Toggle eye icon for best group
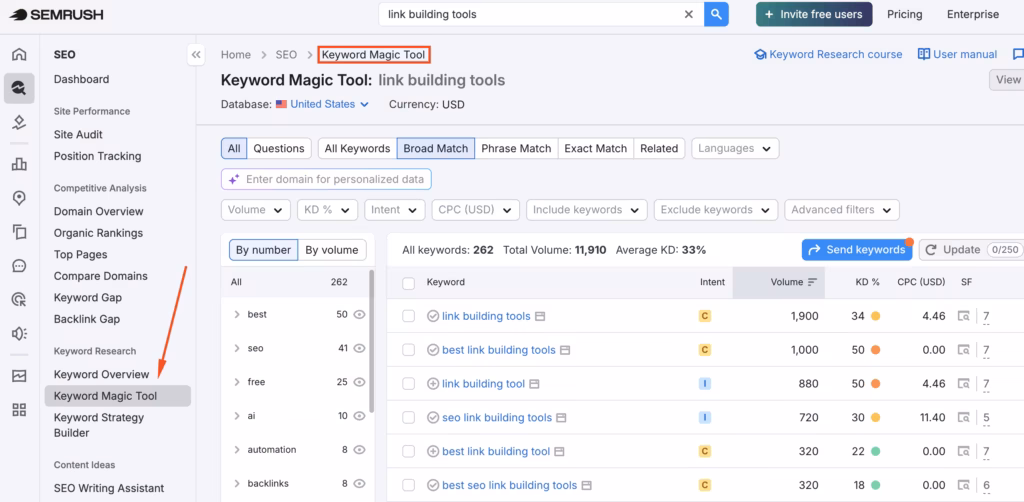 pos(359,314)
